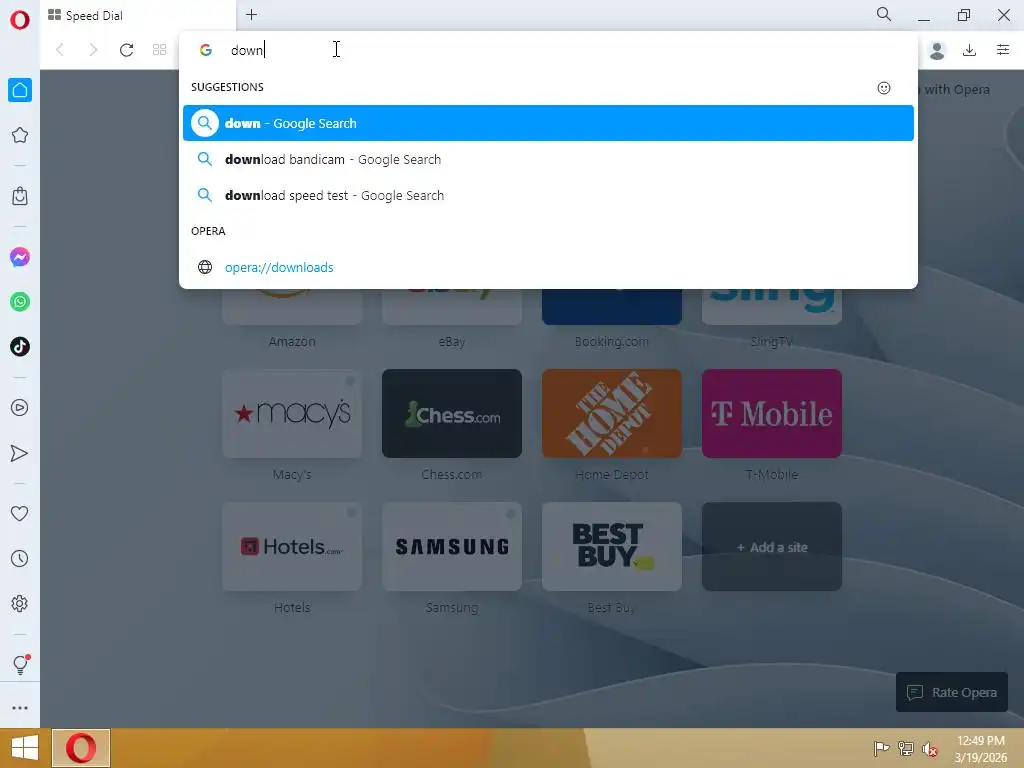
Task: Click the Rate Opera button
Action: [952, 692]
